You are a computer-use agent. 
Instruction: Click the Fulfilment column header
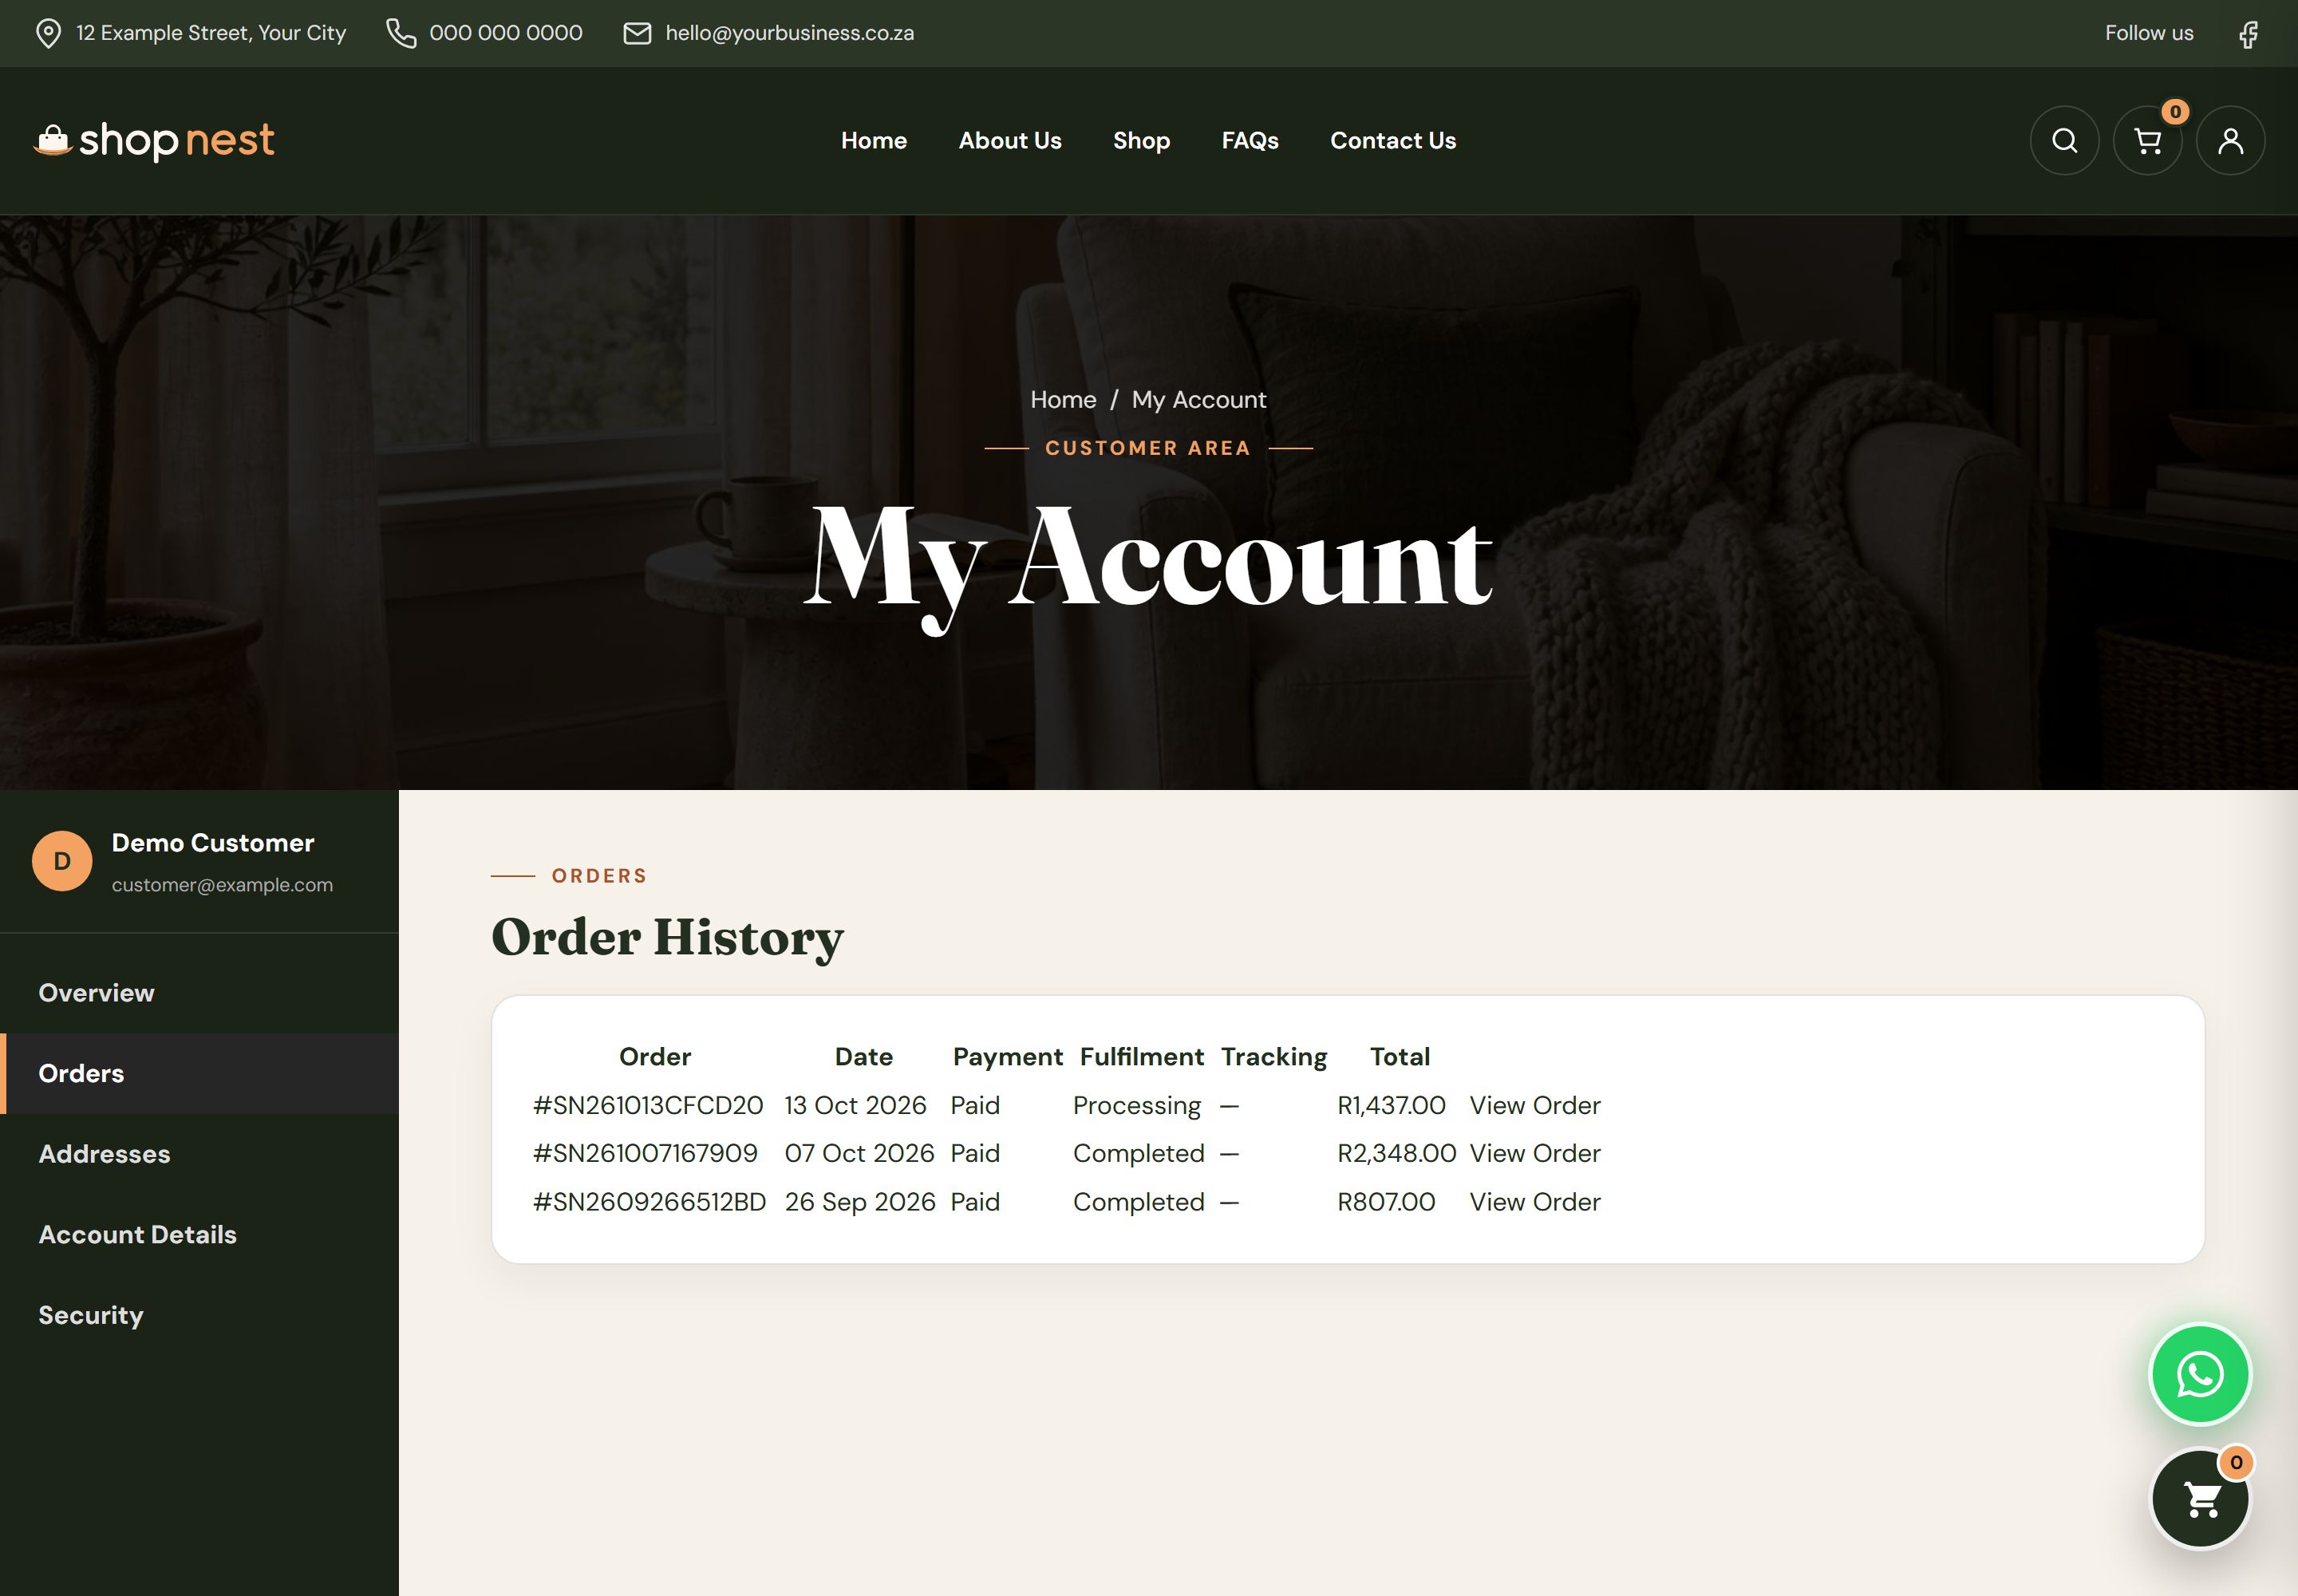coord(1141,1057)
